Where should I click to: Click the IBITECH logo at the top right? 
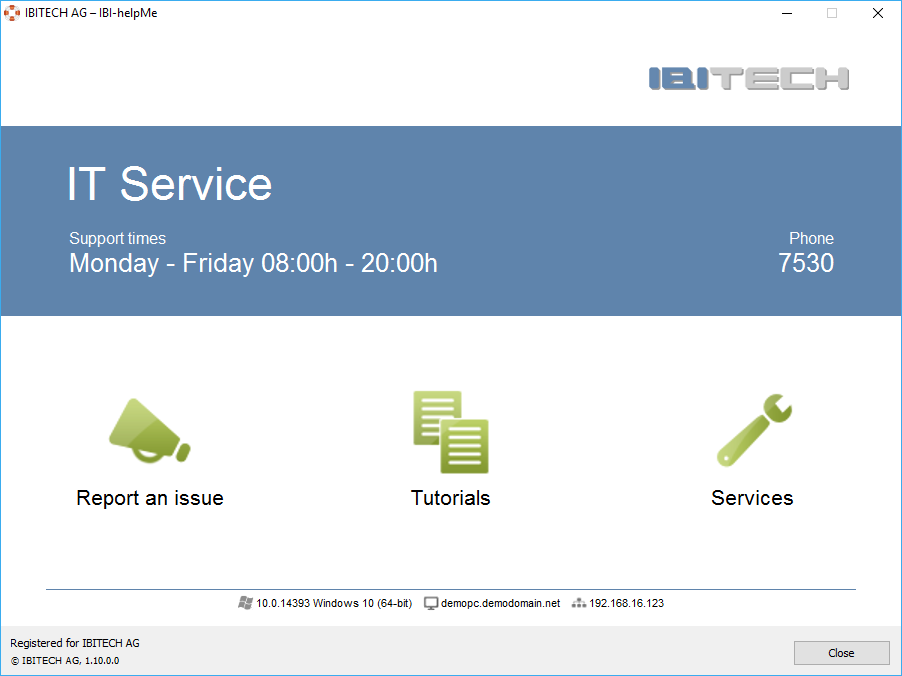pyautogui.click(x=748, y=78)
